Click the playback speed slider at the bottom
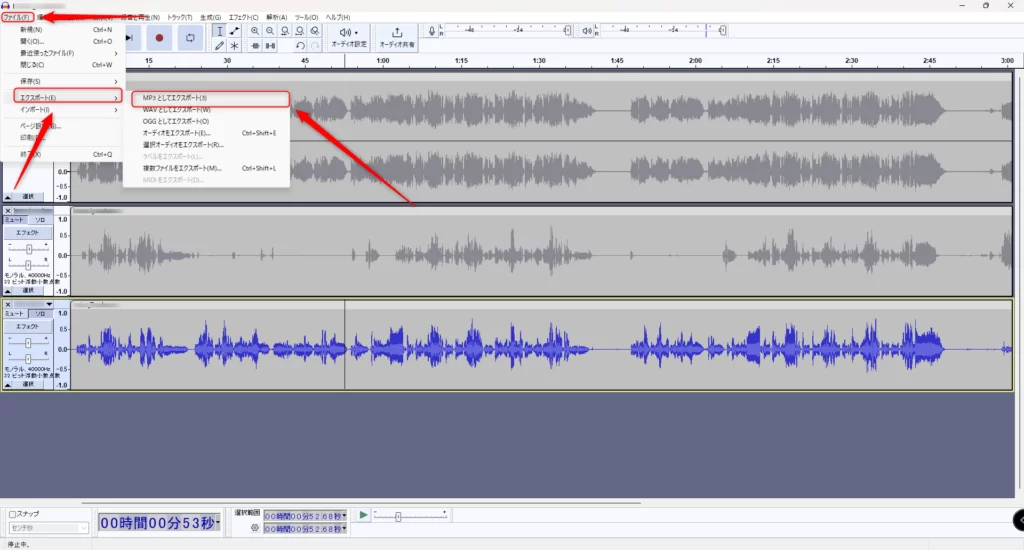This screenshot has height=550, width=1024. tap(398, 516)
